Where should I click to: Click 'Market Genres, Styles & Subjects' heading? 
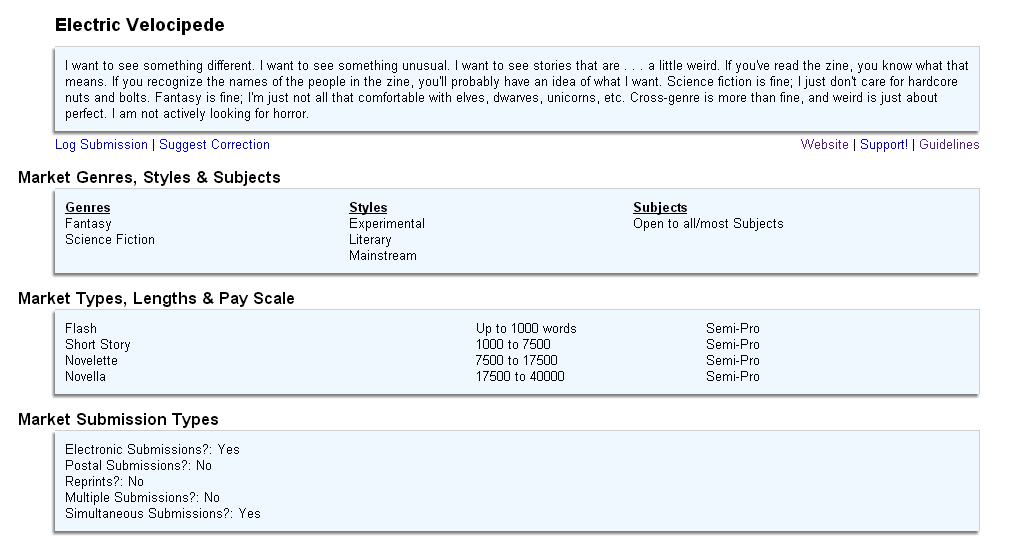coord(149,177)
